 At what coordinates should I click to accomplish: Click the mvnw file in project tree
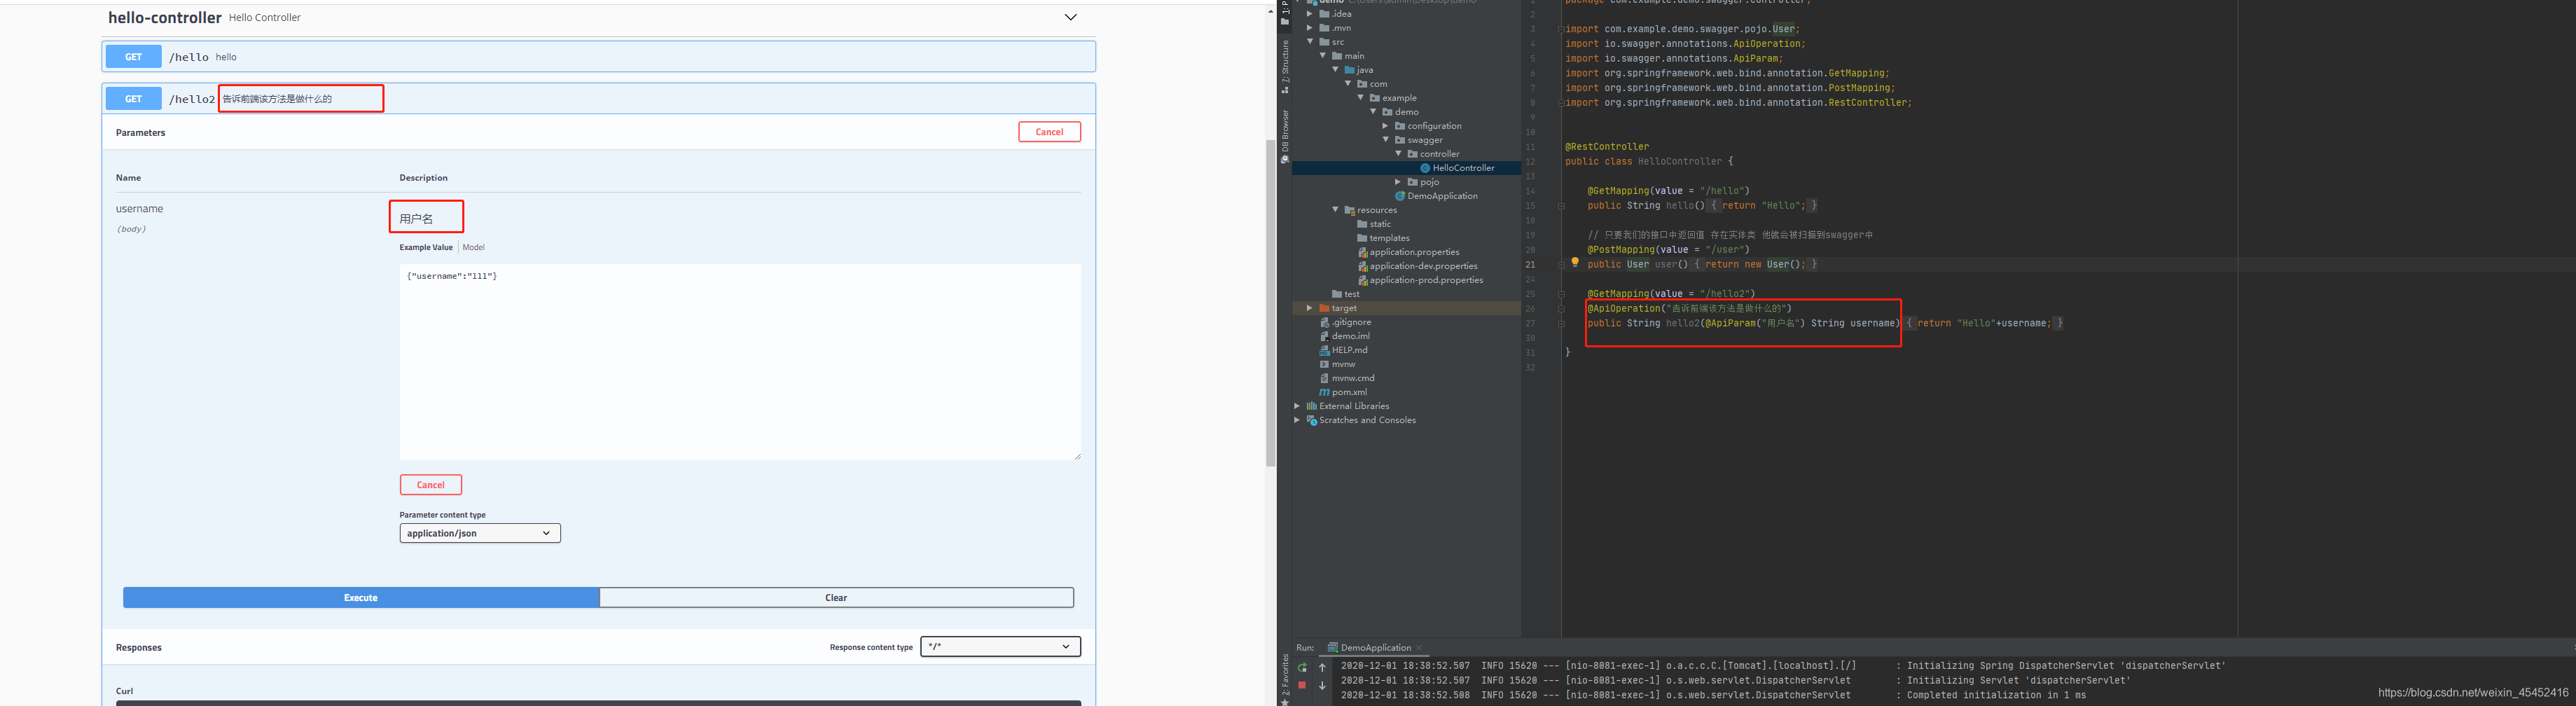1337,364
